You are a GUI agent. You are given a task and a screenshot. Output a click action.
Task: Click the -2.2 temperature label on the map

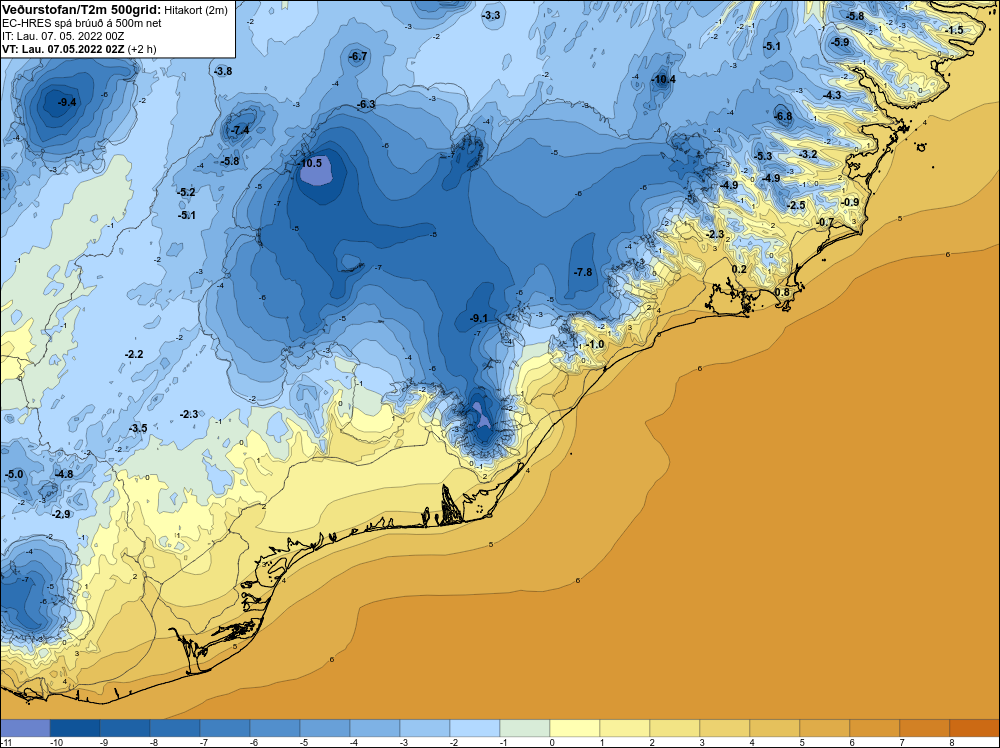134,354
